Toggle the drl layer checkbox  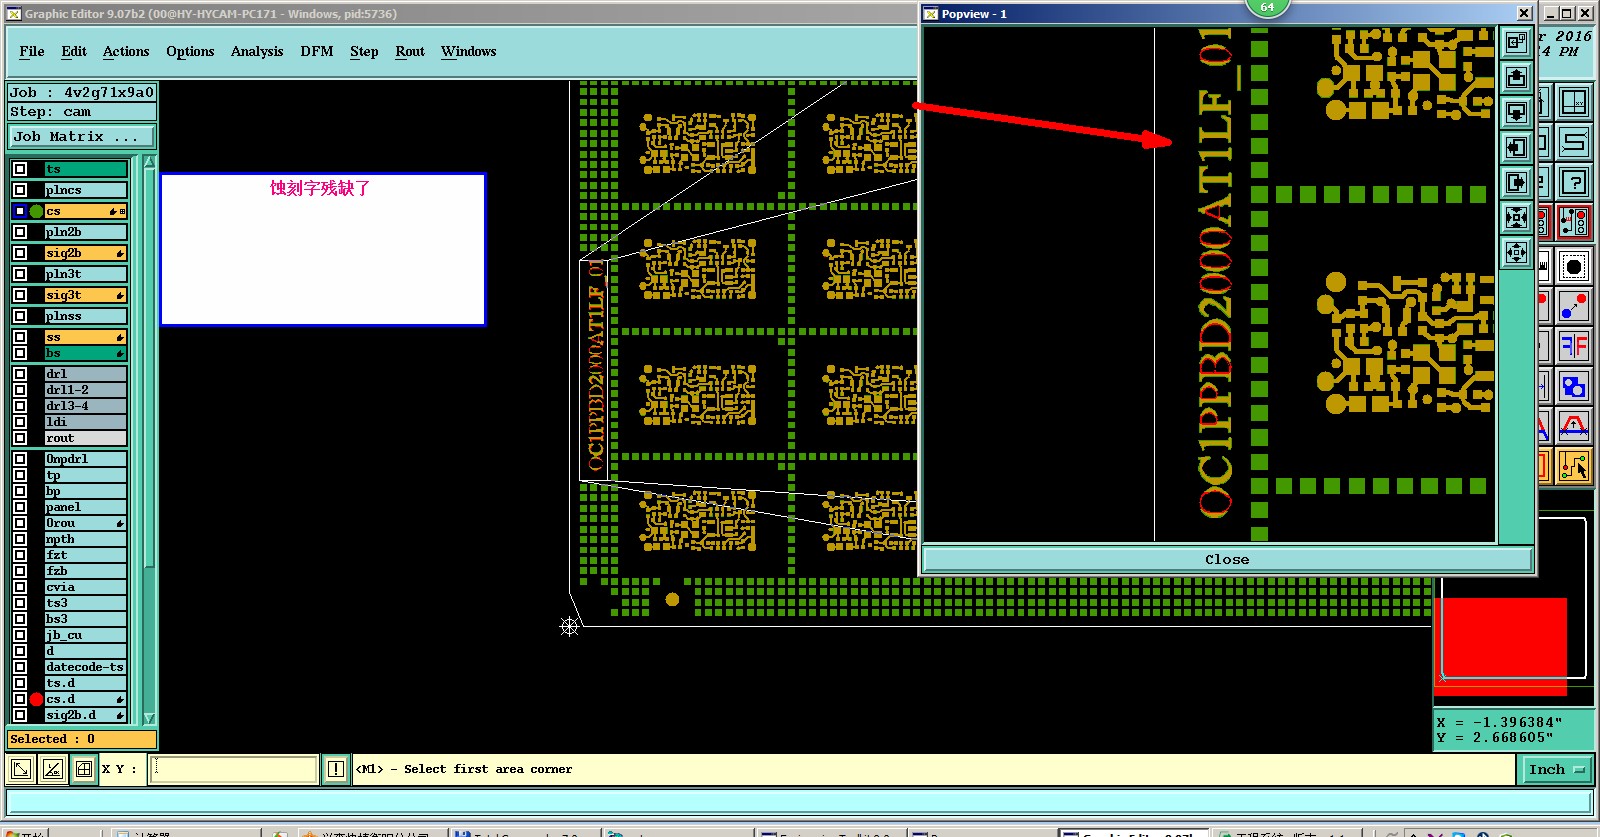click(20, 374)
